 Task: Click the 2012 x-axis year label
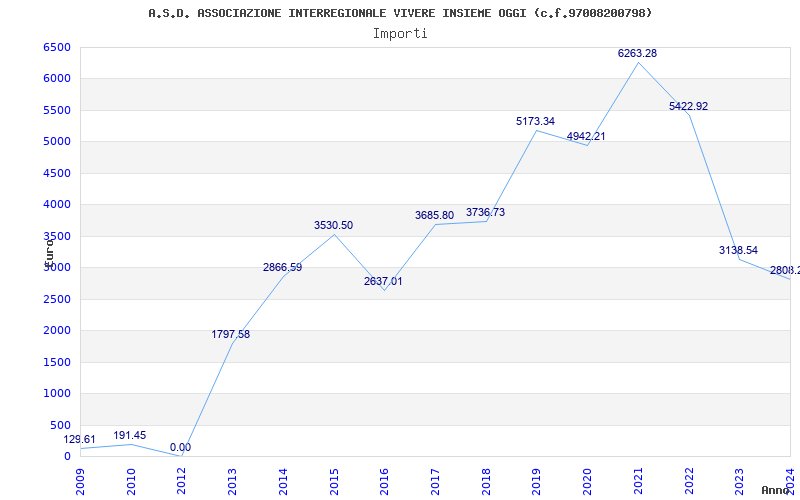(x=181, y=482)
